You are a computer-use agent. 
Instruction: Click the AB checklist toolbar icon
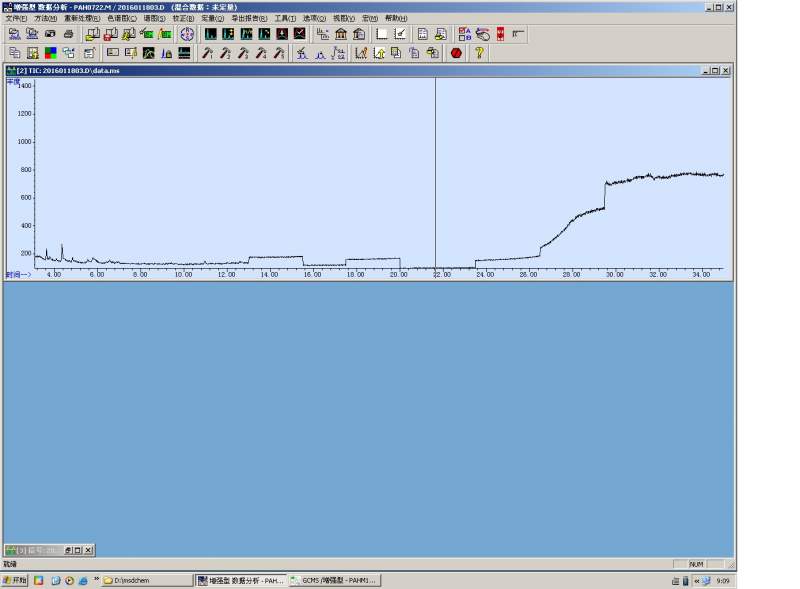pos(464,34)
